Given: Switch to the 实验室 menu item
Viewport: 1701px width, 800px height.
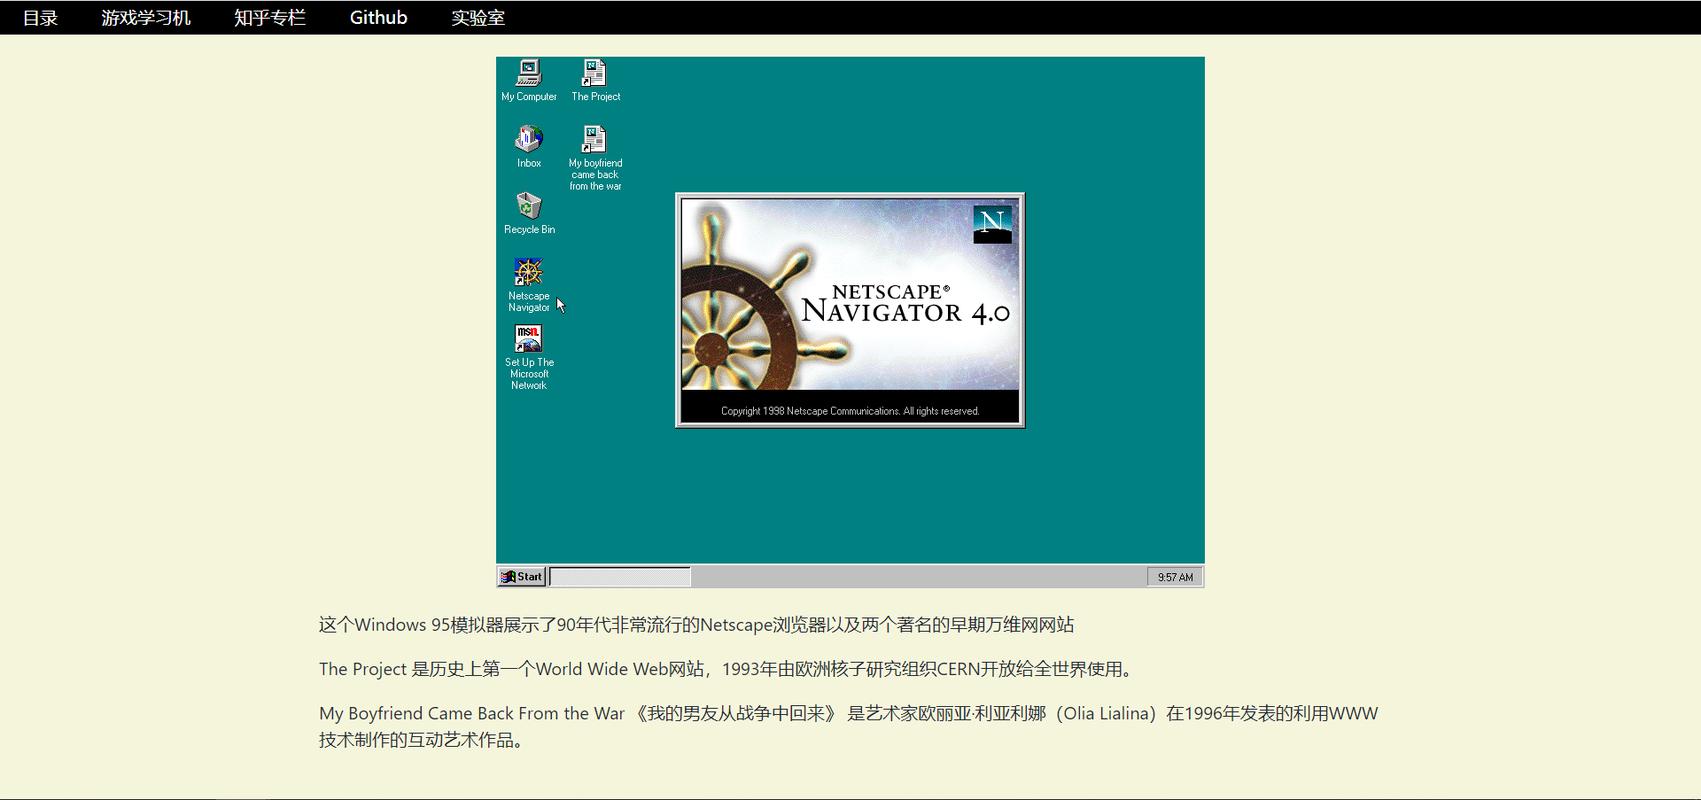Looking at the screenshot, I should tap(478, 18).
